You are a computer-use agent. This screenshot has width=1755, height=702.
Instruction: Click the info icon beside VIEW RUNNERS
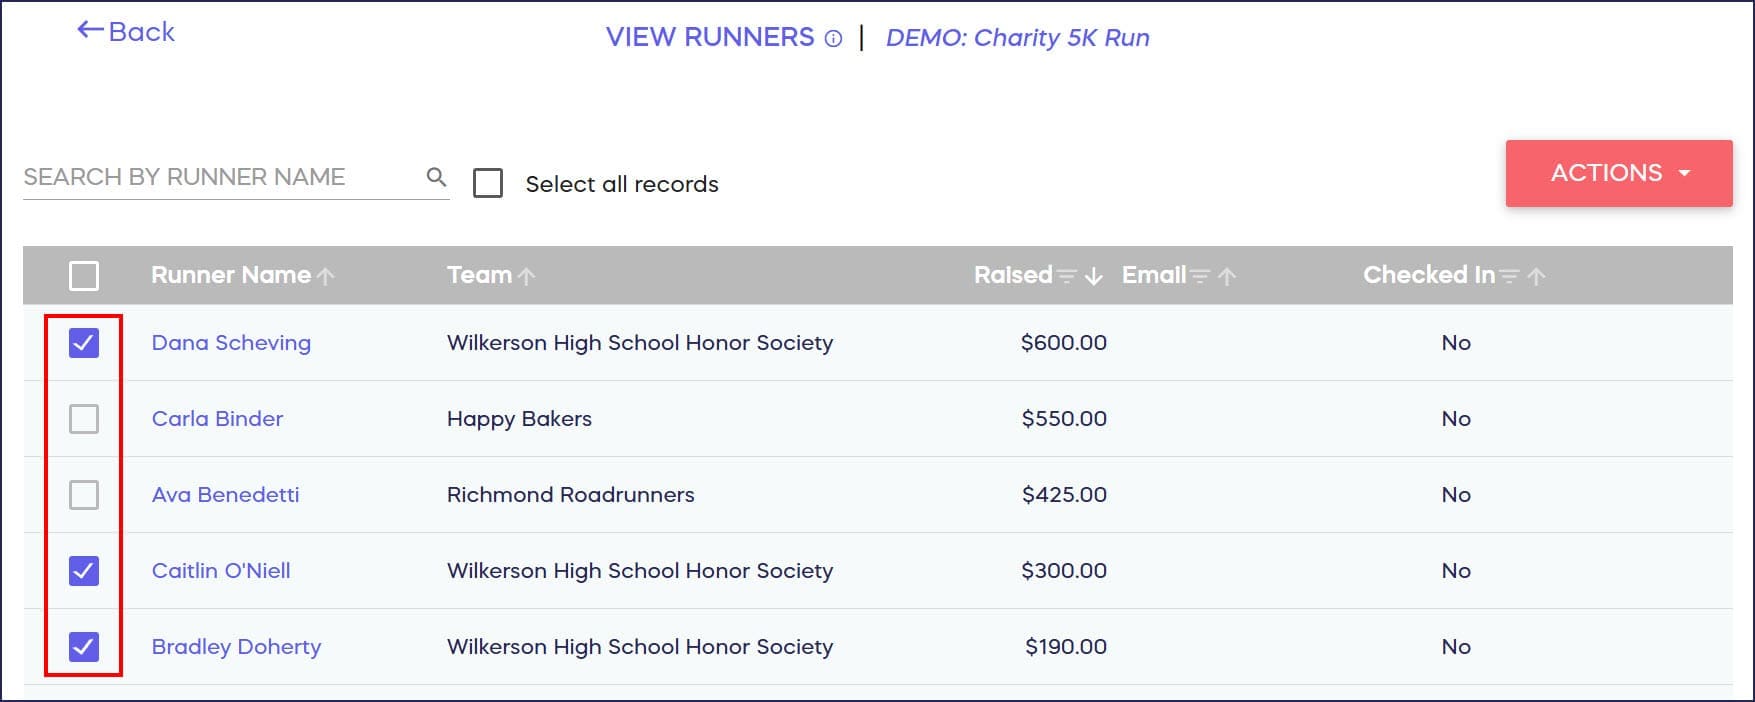click(833, 39)
